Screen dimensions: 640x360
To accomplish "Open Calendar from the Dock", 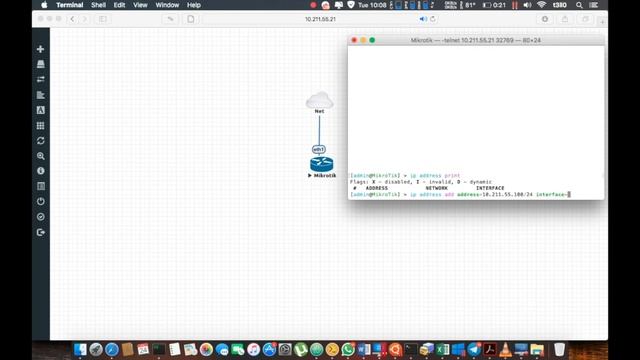I will point(143,349).
